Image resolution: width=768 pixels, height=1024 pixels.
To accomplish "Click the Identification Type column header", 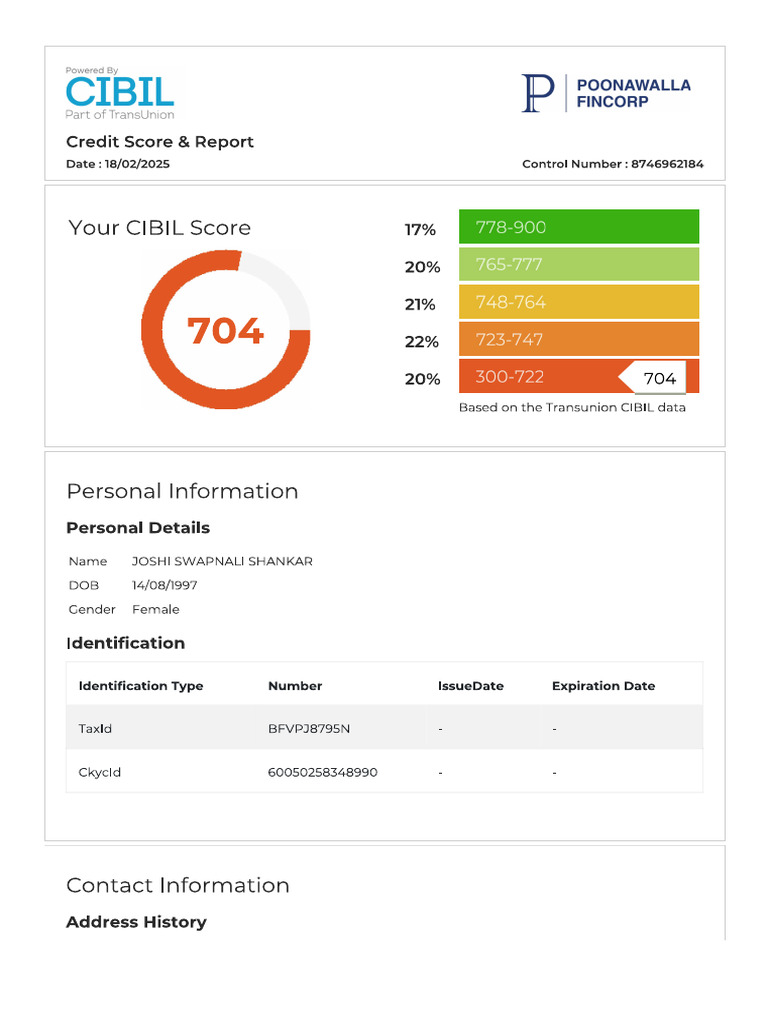I will (141, 686).
